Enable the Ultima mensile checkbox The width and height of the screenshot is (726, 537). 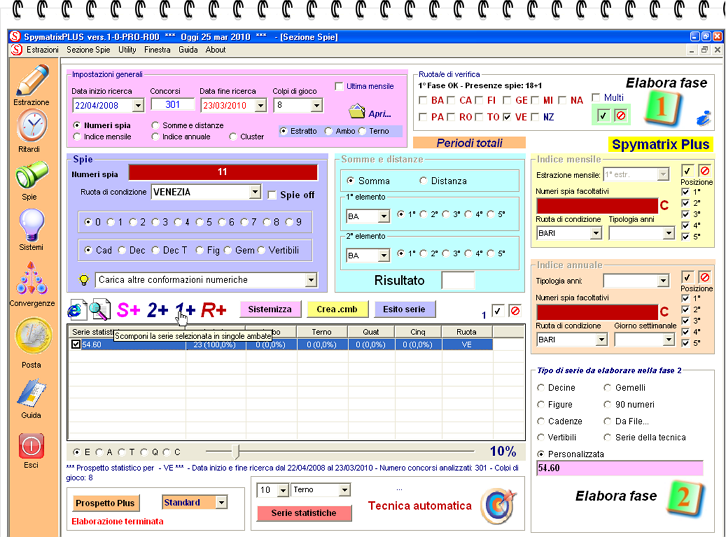339,87
